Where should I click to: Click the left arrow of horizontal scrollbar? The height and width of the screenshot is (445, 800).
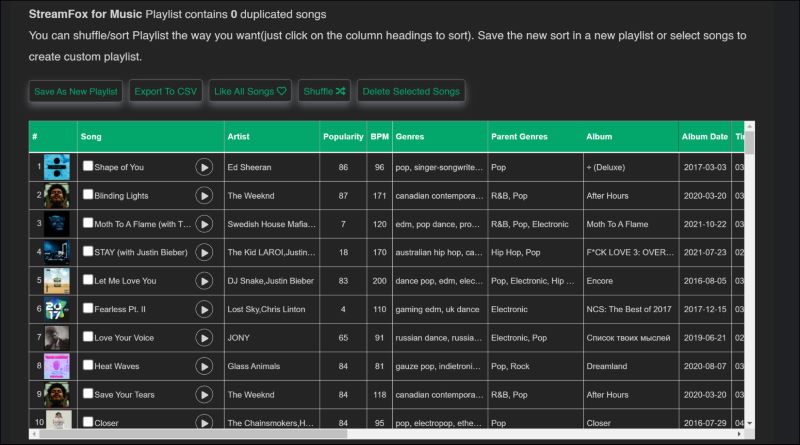point(34,434)
